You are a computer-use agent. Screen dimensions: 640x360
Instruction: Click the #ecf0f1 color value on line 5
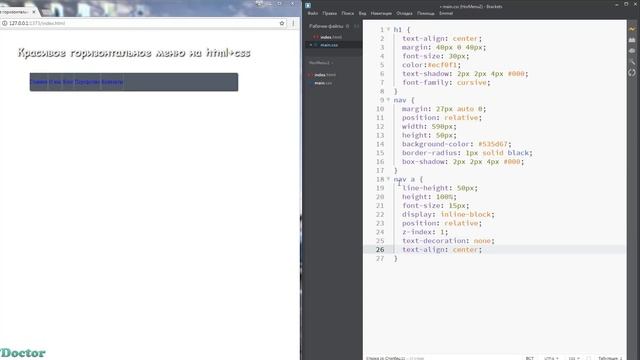click(442, 65)
